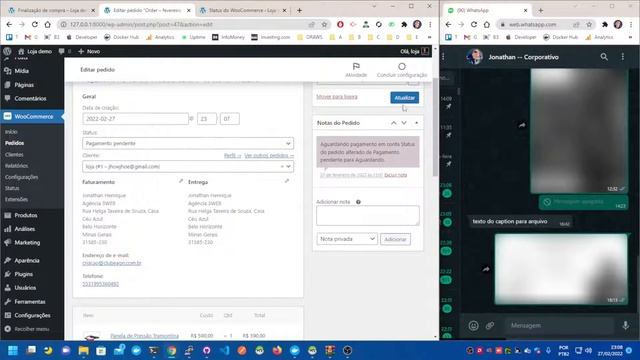Open Relatórios submenu item
The height and width of the screenshot is (360, 640).
click(16, 166)
